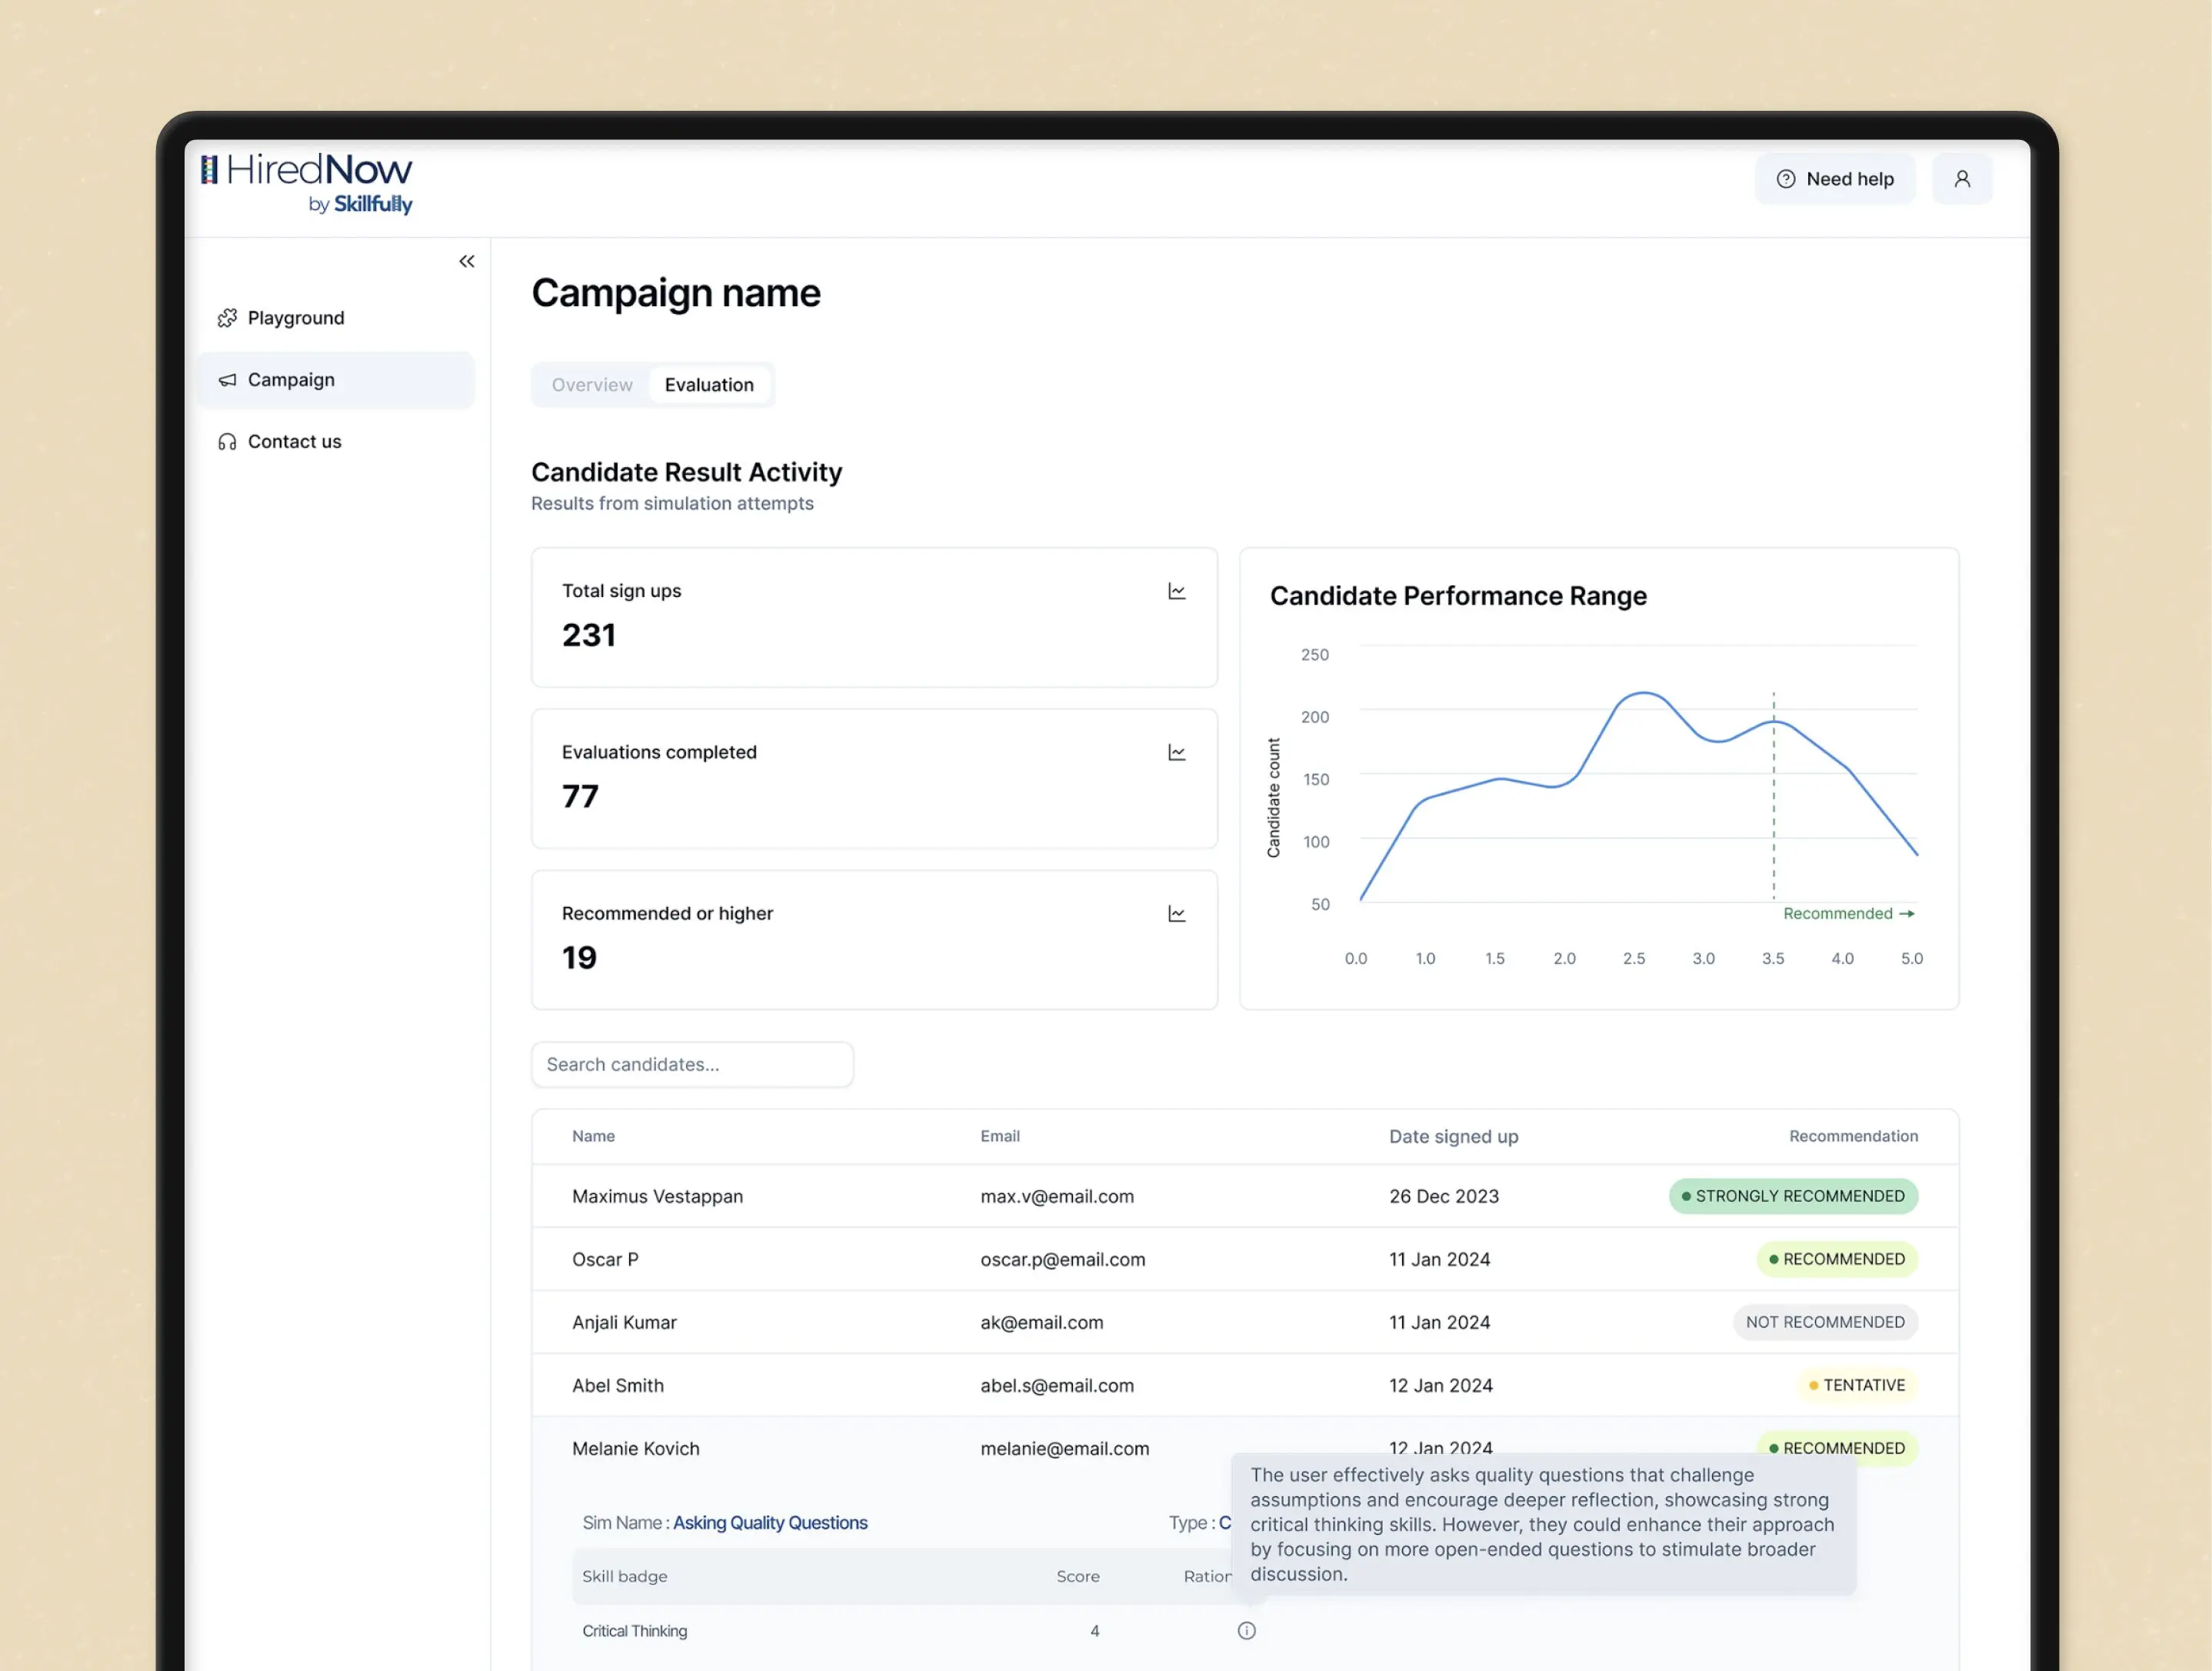Click the Evaluations completed chart icon
Image resolution: width=2212 pixels, height=1671 pixels.
click(1176, 753)
